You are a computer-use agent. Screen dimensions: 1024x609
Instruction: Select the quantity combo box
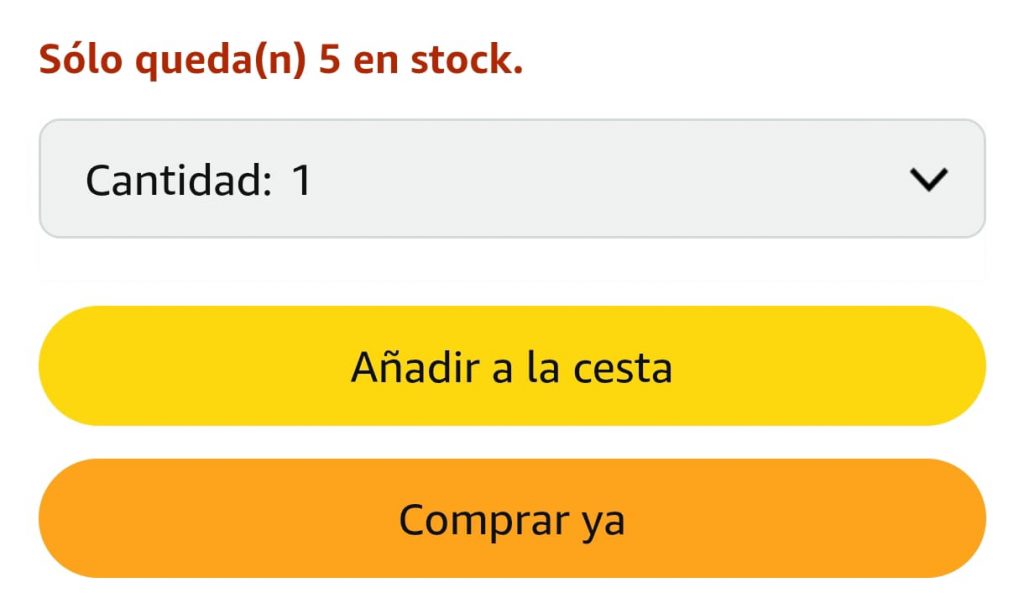511,179
